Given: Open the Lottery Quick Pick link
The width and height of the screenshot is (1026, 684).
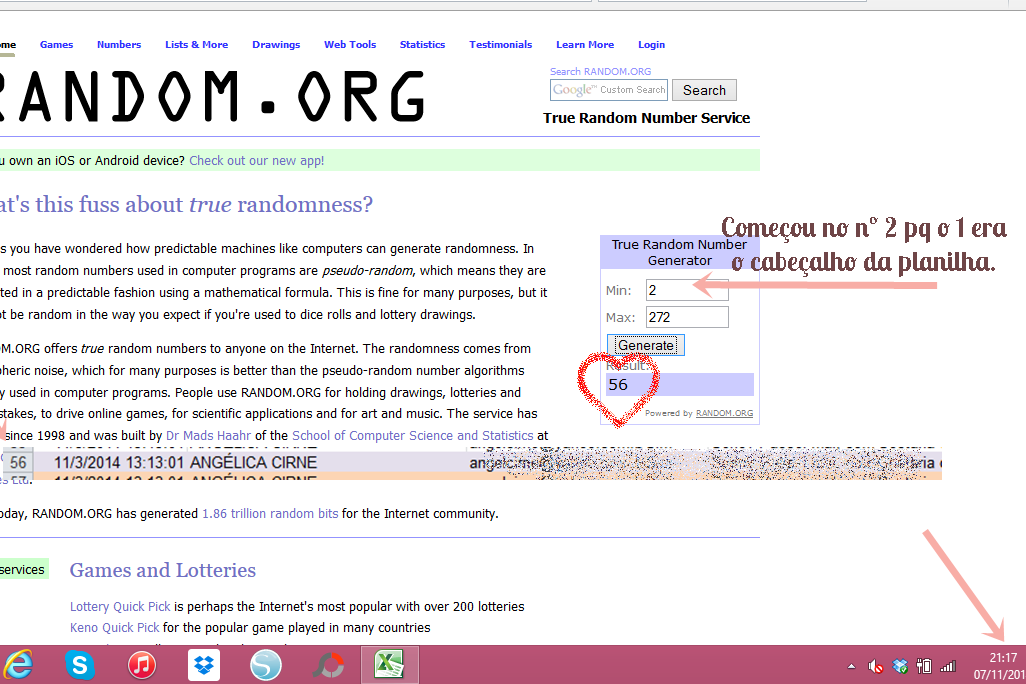Looking at the screenshot, I should 120,607.
